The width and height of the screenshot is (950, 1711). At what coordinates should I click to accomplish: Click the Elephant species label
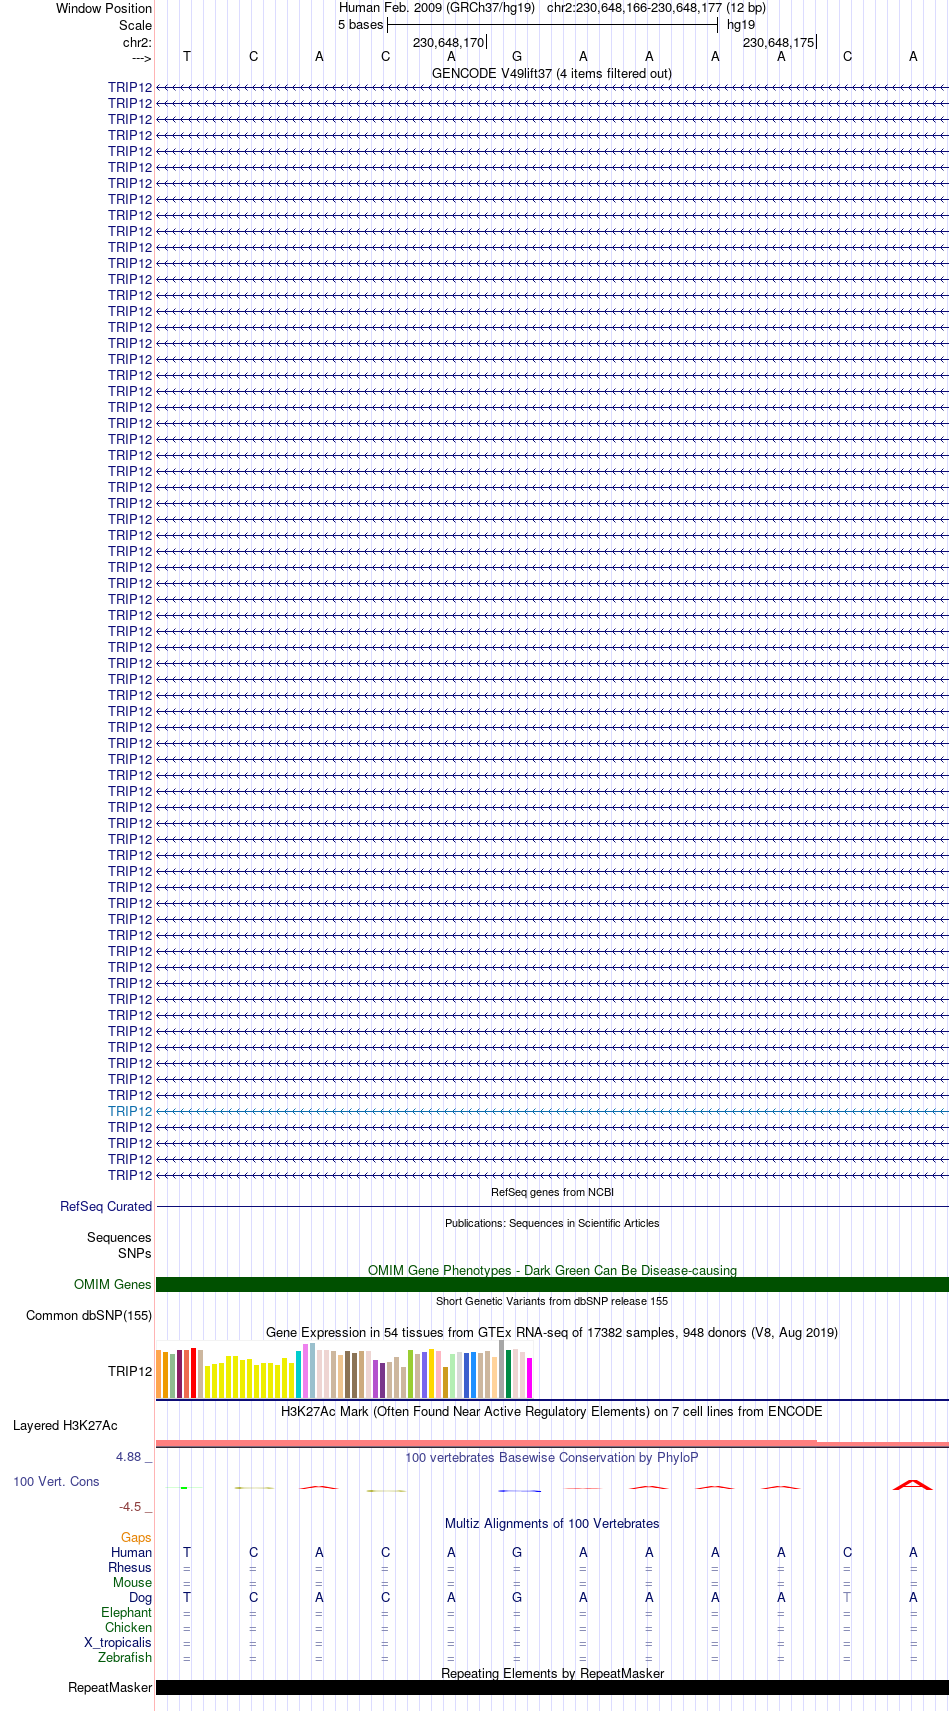tap(126, 1613)
